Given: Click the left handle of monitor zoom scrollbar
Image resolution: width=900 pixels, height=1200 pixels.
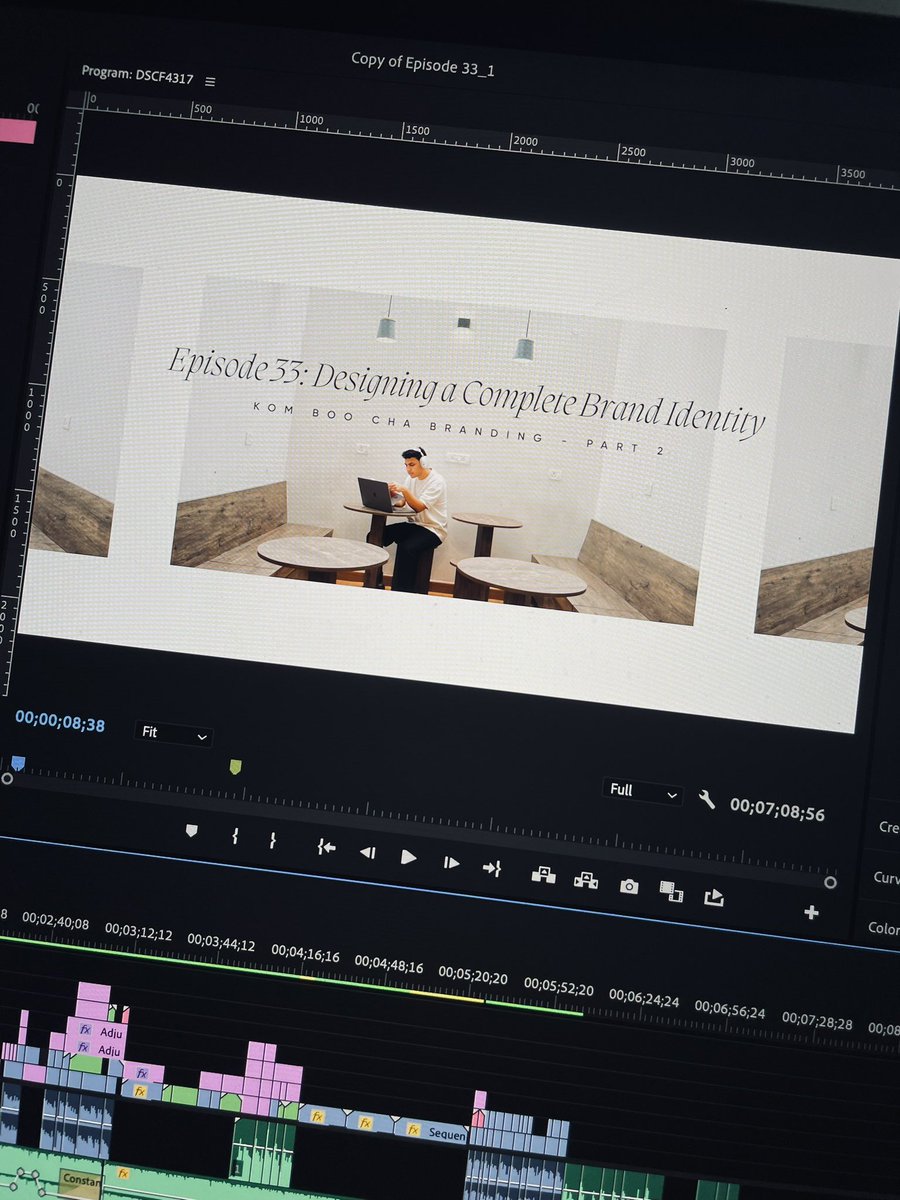Looking at the screenshot, I should coord(7,778).
